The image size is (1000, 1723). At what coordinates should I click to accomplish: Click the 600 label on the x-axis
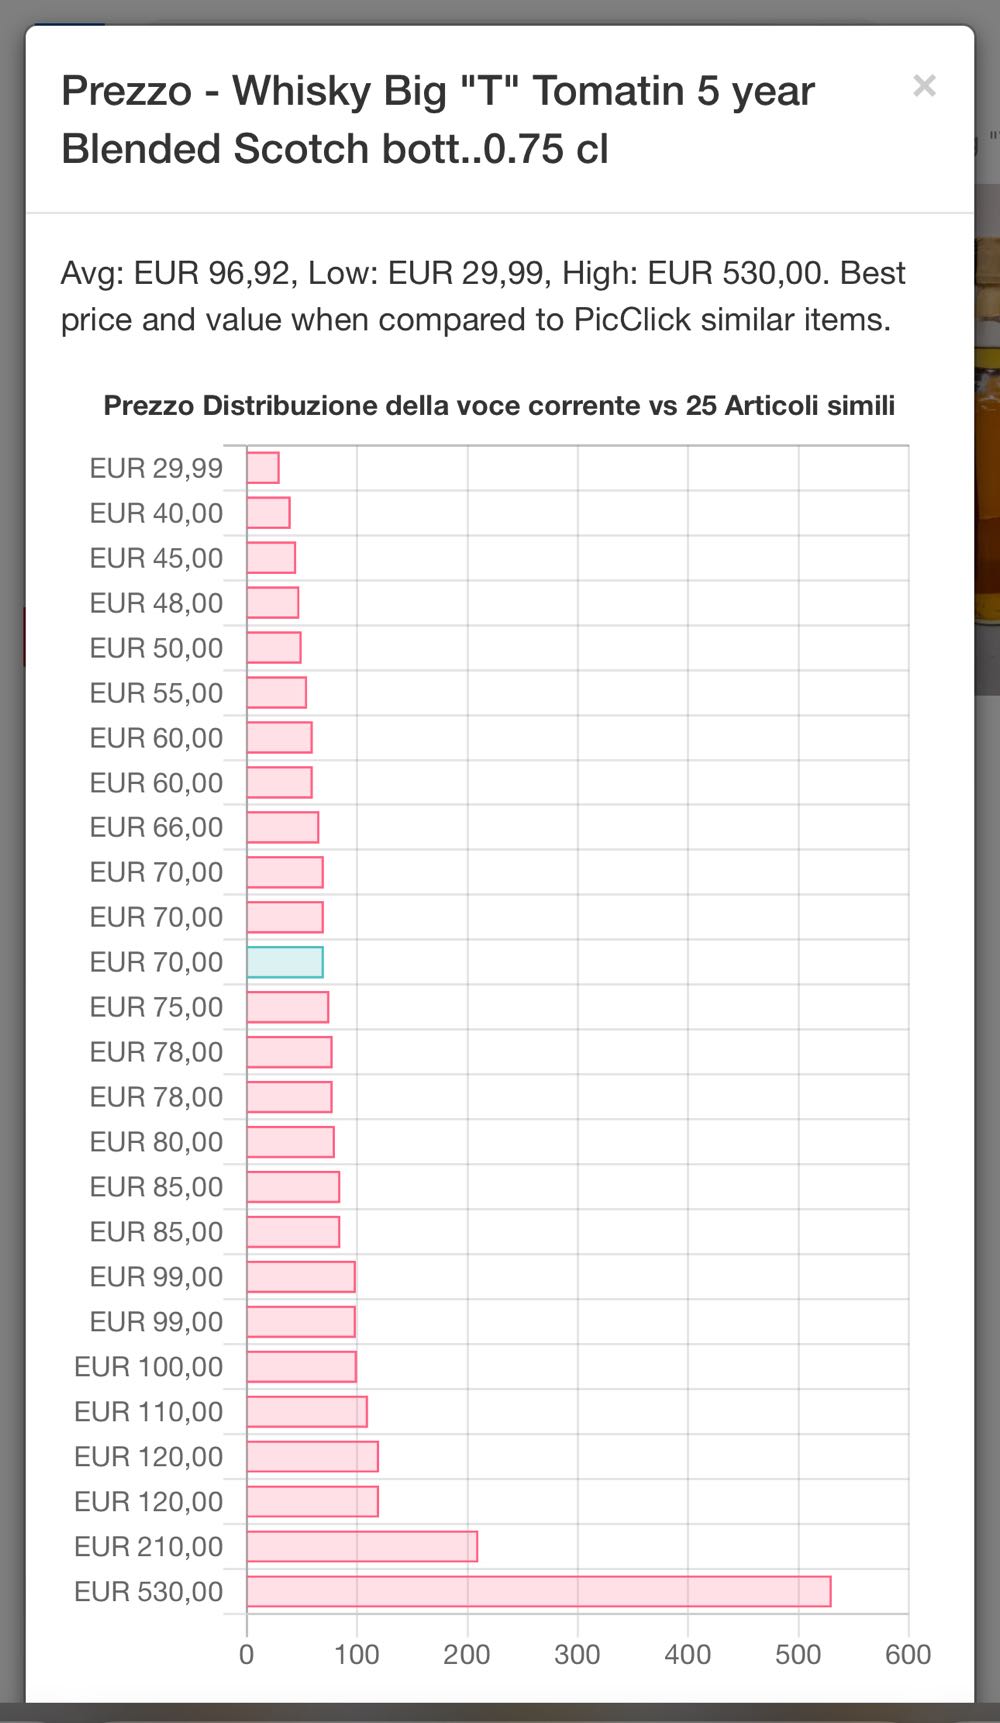[x=908, y=1654]
